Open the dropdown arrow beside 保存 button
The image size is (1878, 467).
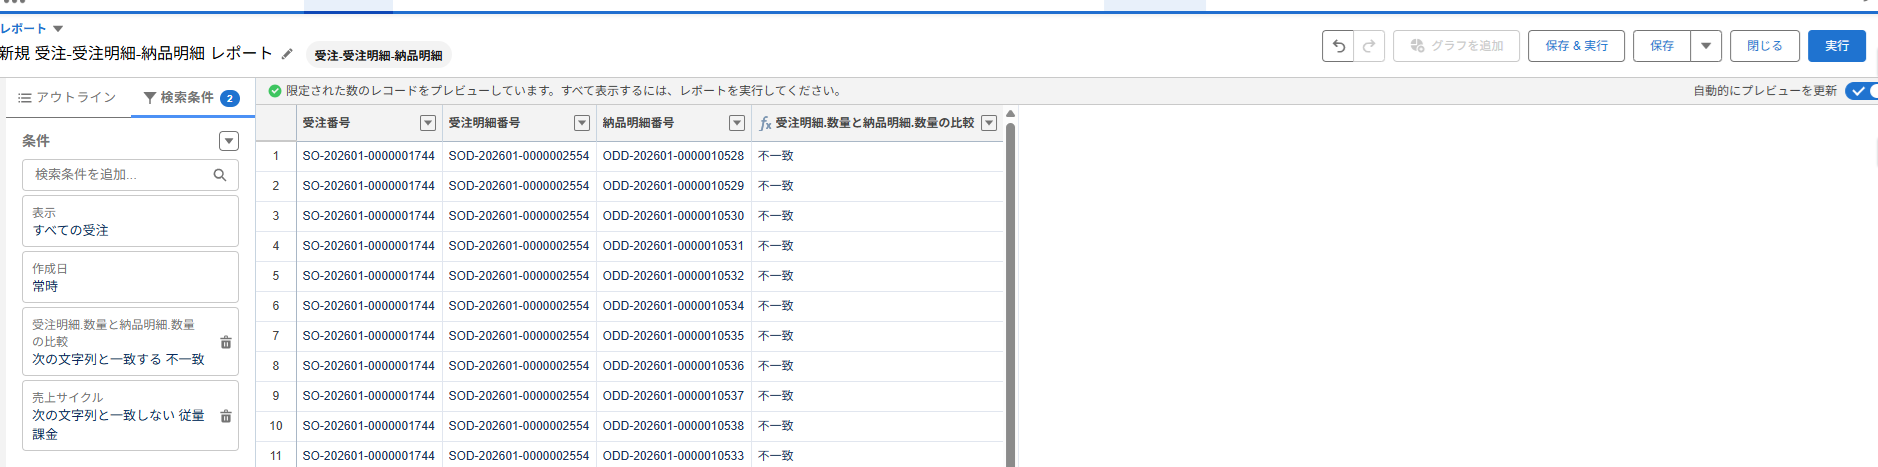point(1706,46)
